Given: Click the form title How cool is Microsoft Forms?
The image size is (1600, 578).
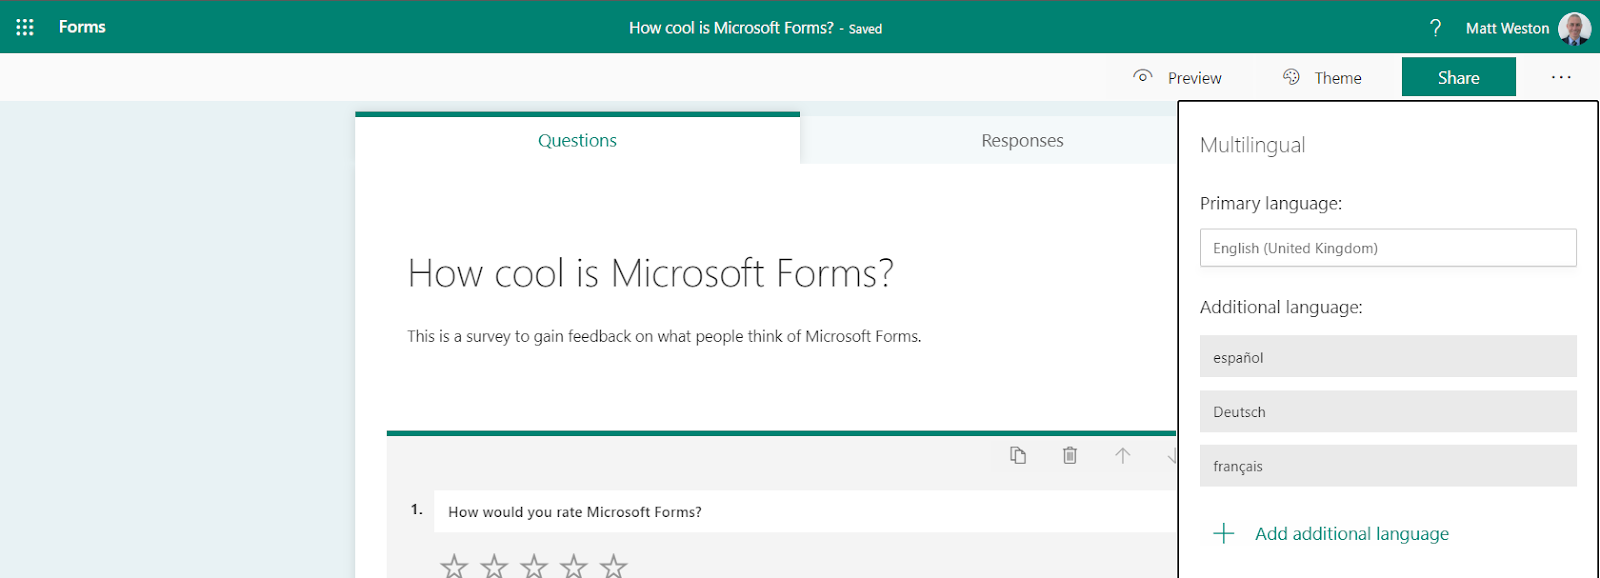Looking at the screenshot, I should tap(650, 273).
